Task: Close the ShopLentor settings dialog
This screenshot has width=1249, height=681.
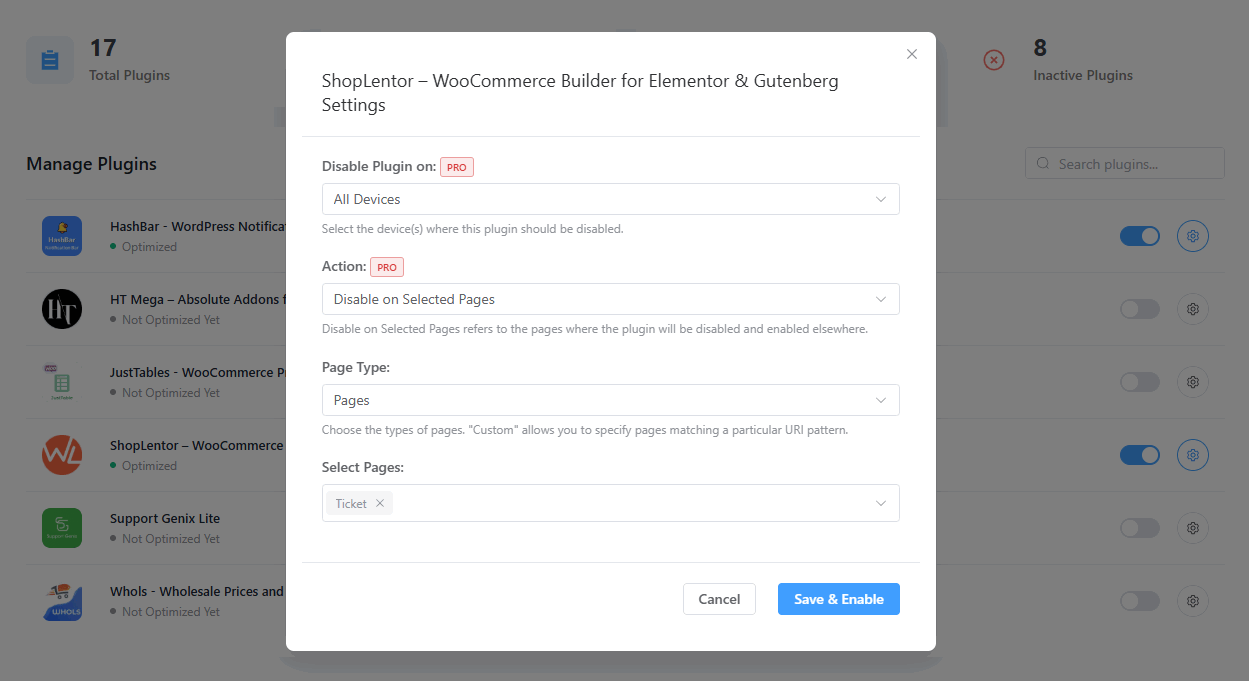Action: tap(912, 54)
